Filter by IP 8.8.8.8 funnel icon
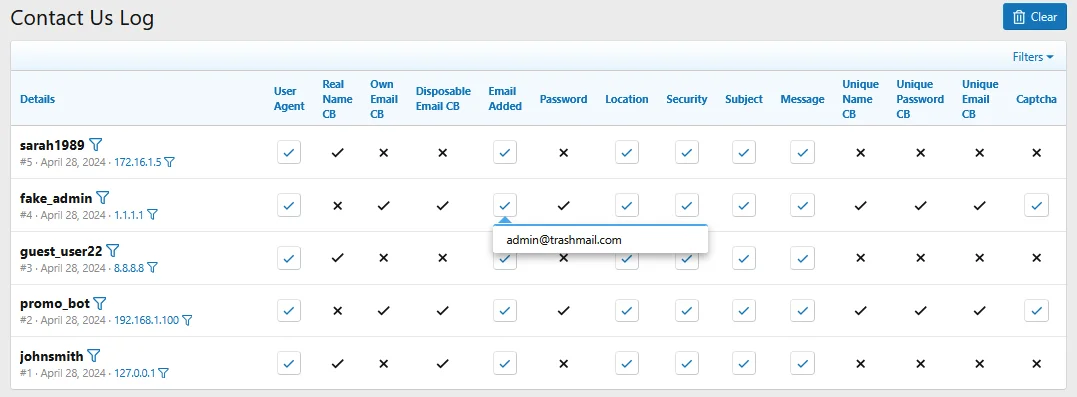Screen dimensions: 1077x397 tap(152, 268)
